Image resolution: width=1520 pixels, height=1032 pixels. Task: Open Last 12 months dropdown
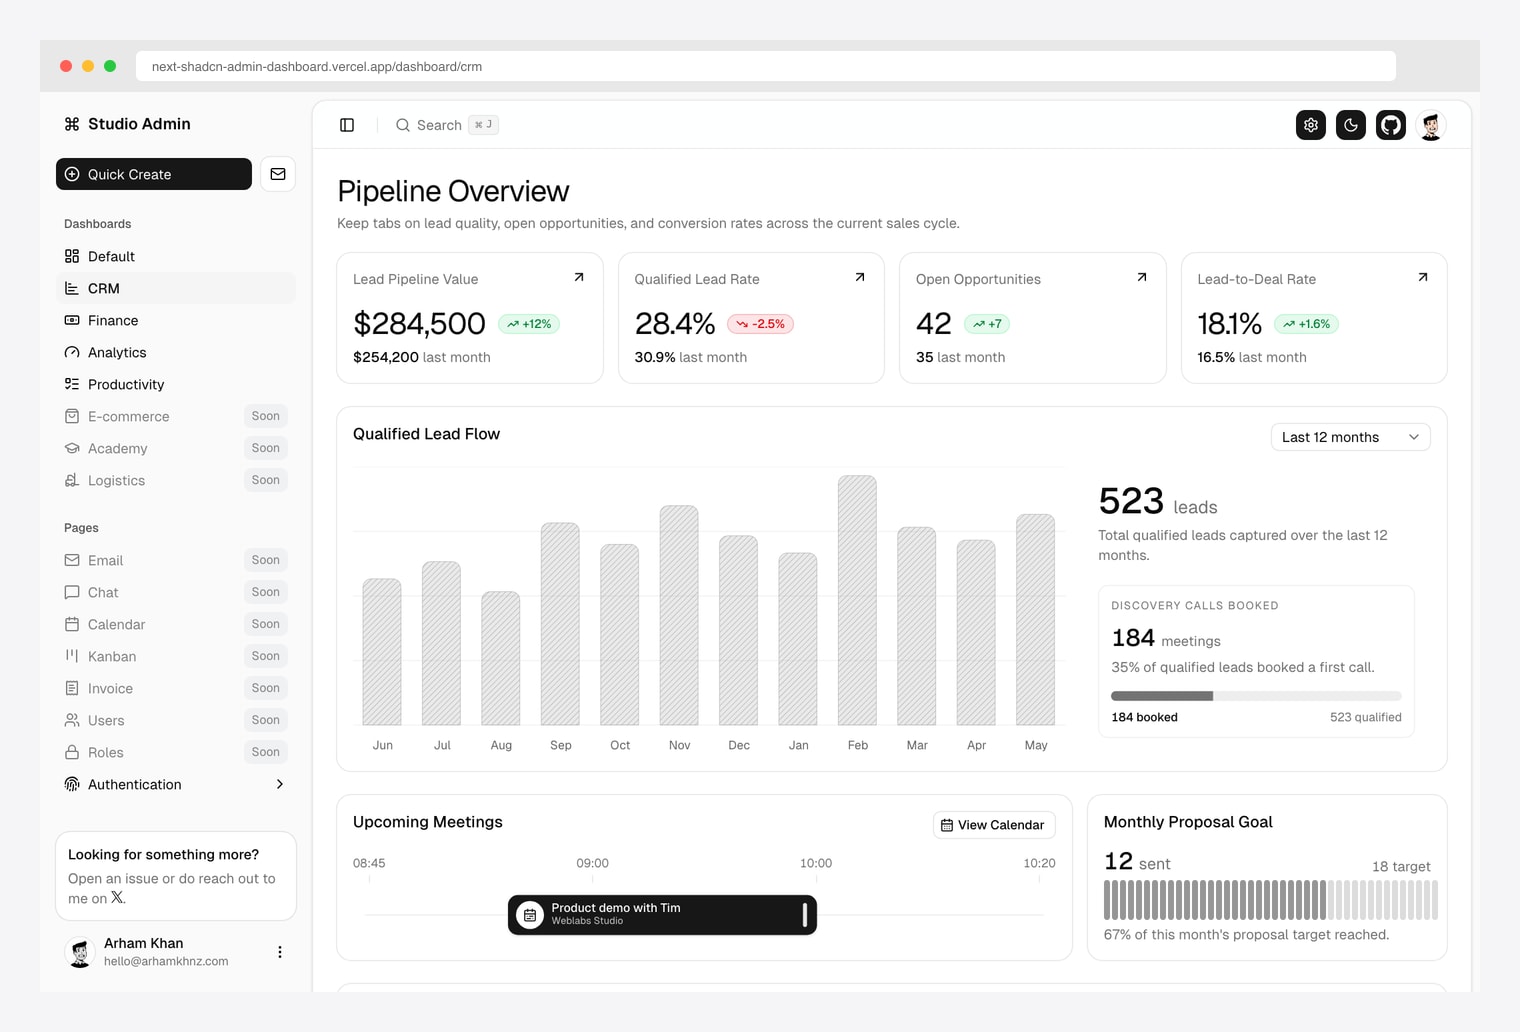1350,437
